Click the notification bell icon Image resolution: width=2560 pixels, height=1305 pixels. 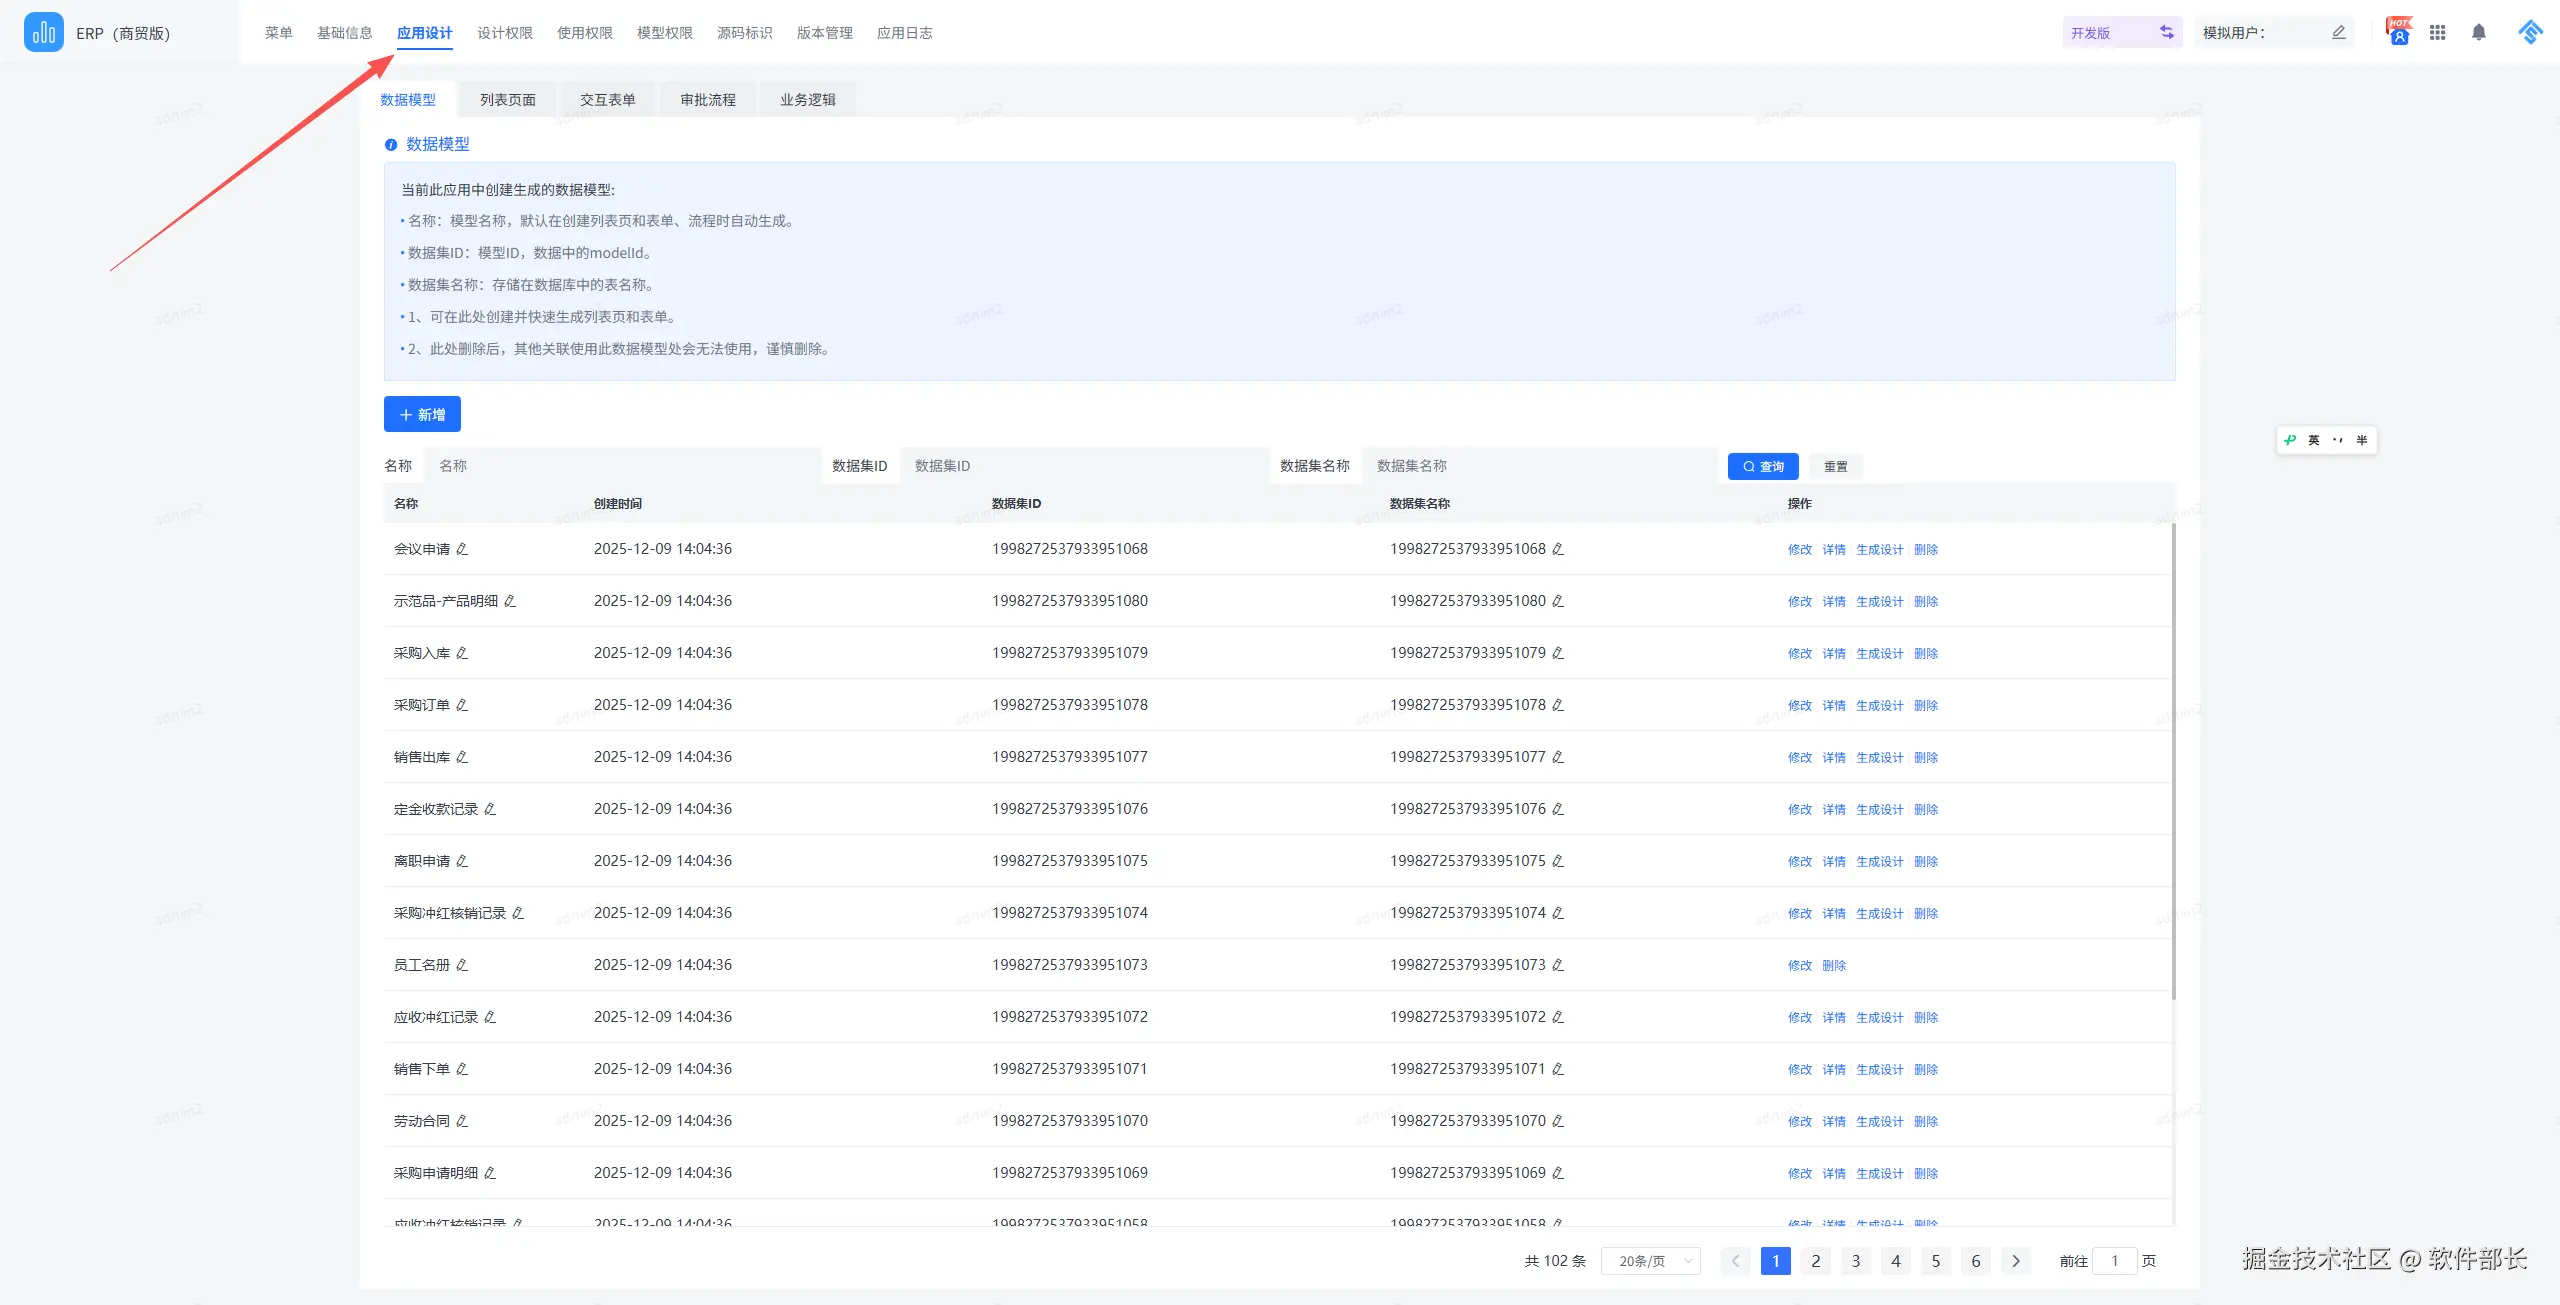(x=2478, y=32)
